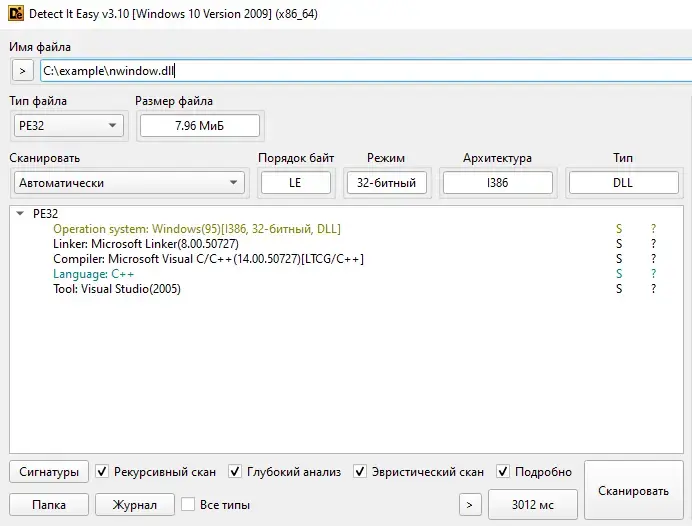Toggle the Рекурсивный скан checkbox

[102, 471]
